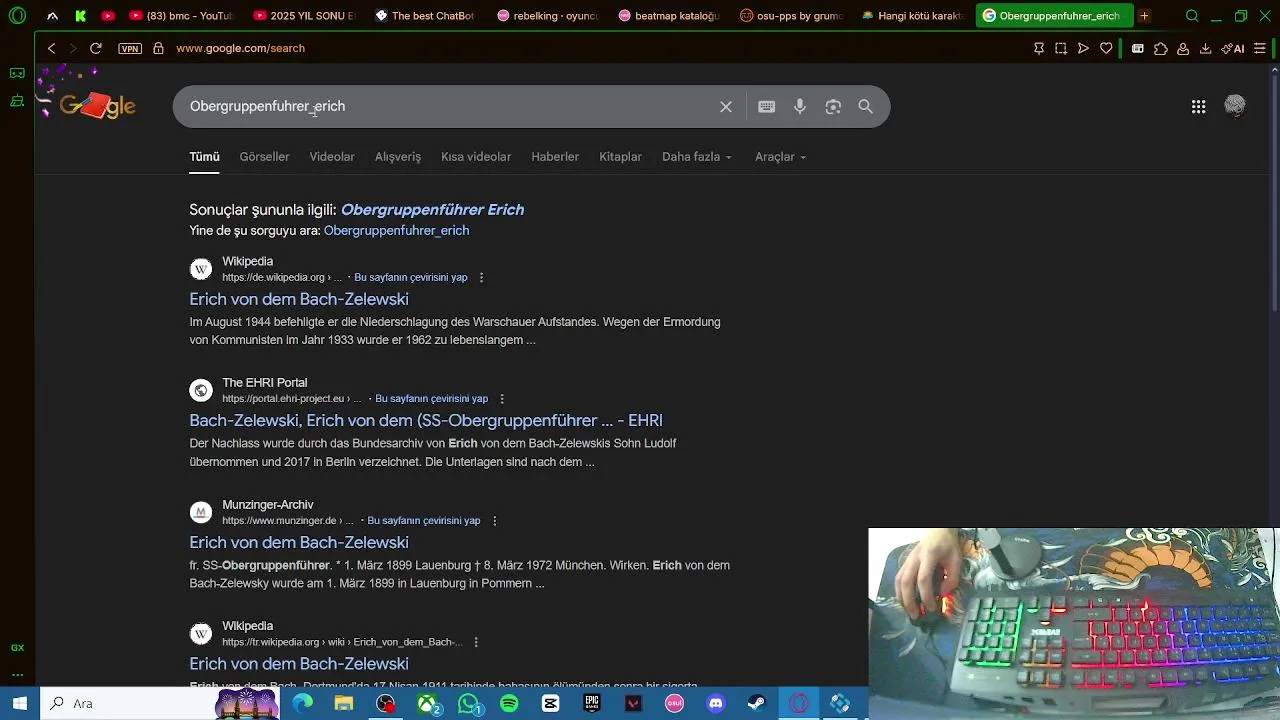Translate the de.wikipedia result page

(x=411, y=278)
